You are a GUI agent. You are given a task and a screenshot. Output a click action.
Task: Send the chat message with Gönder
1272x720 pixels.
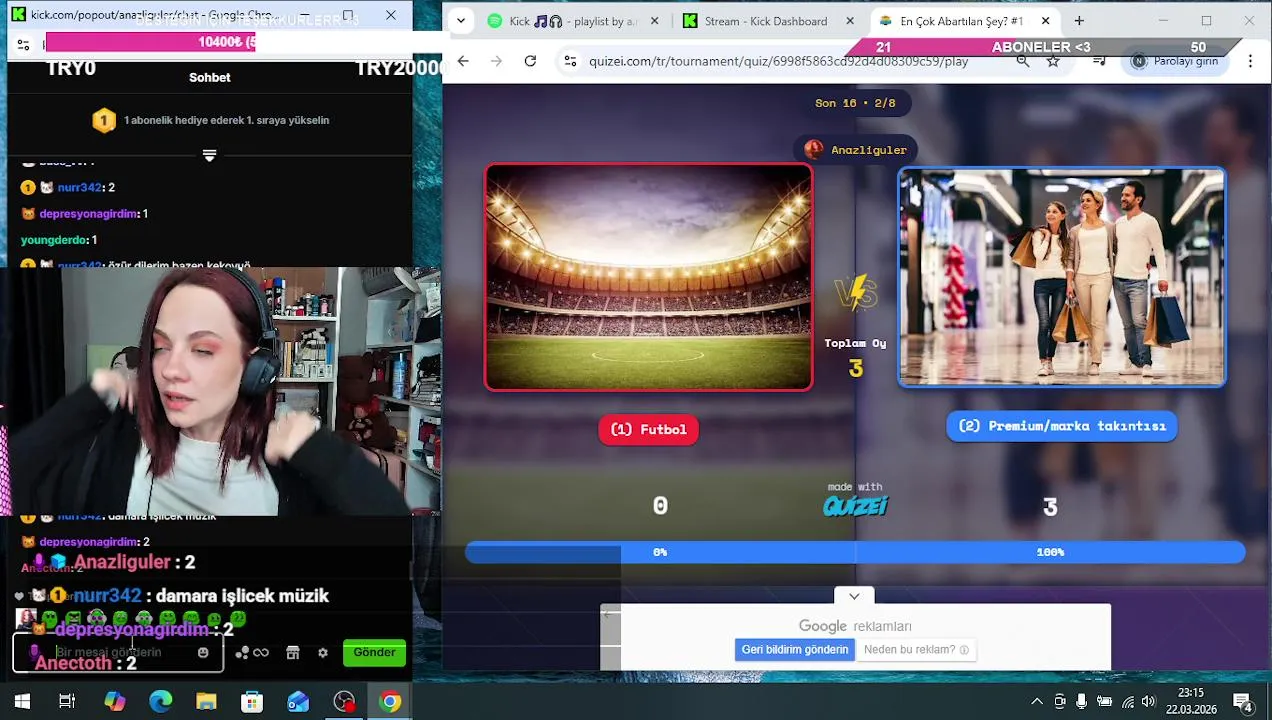click(374, 652)
